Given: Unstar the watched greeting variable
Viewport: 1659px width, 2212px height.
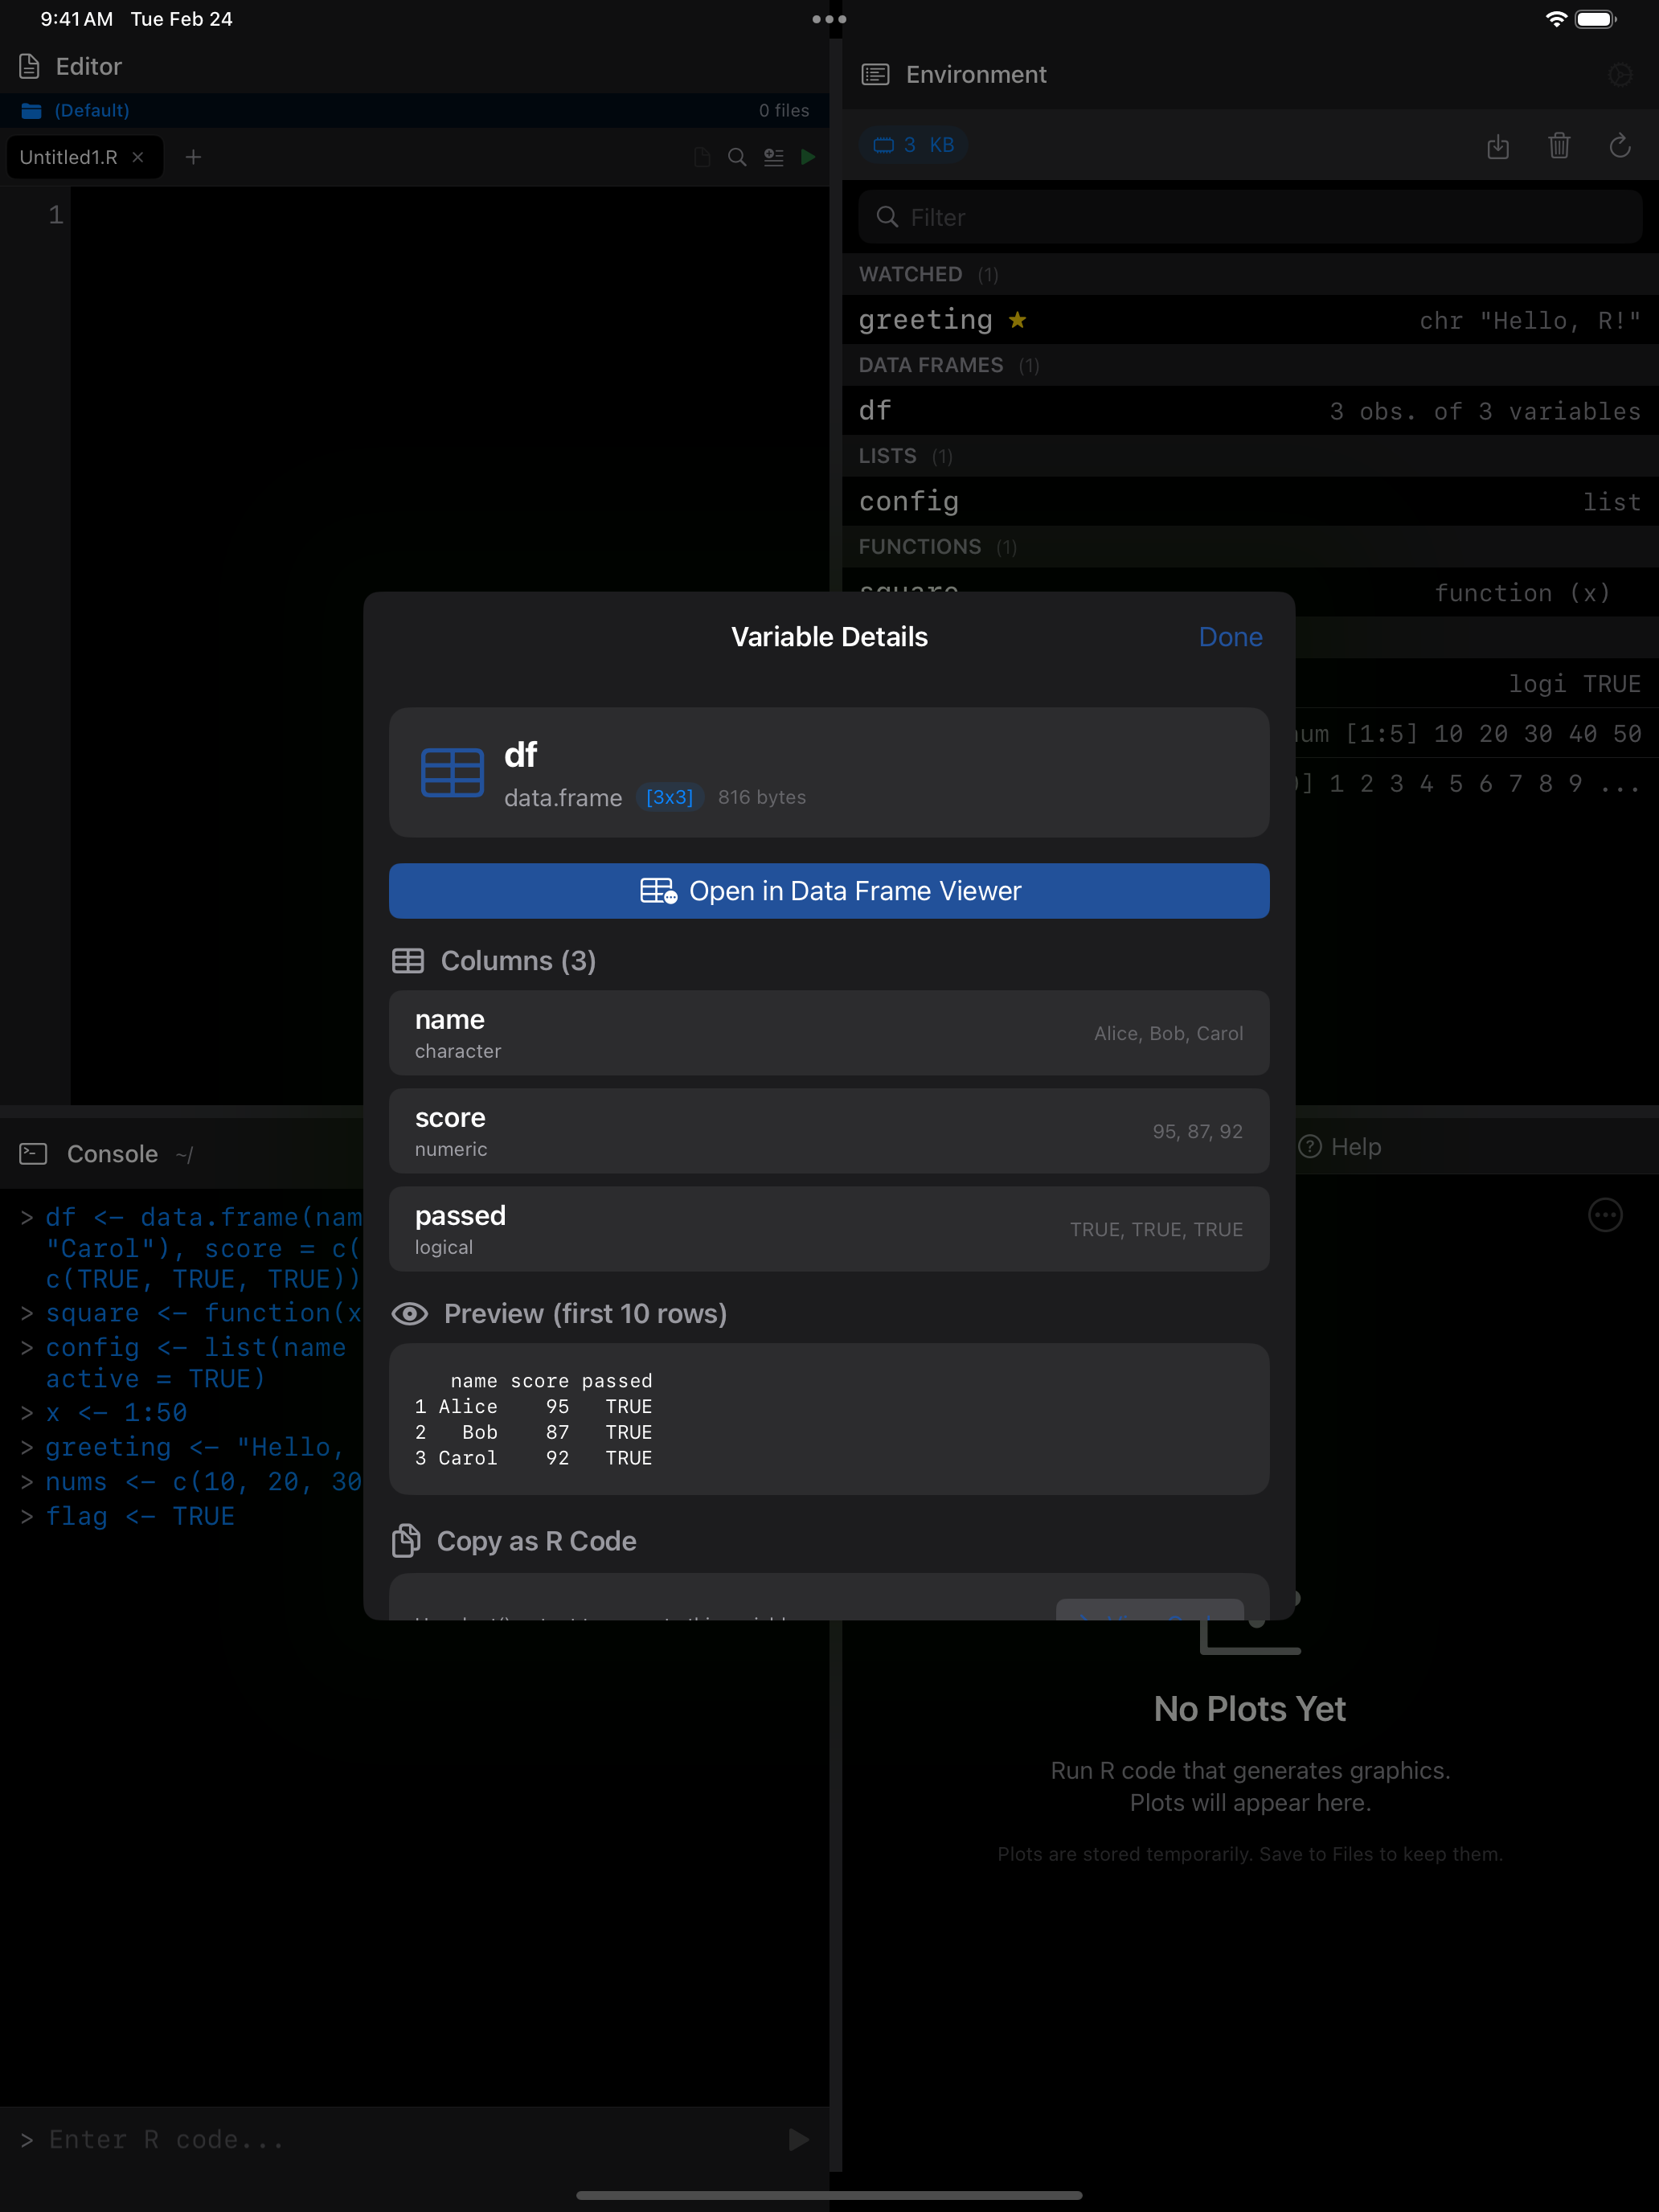Looking at the screenshot, I should coord(1018,320).
